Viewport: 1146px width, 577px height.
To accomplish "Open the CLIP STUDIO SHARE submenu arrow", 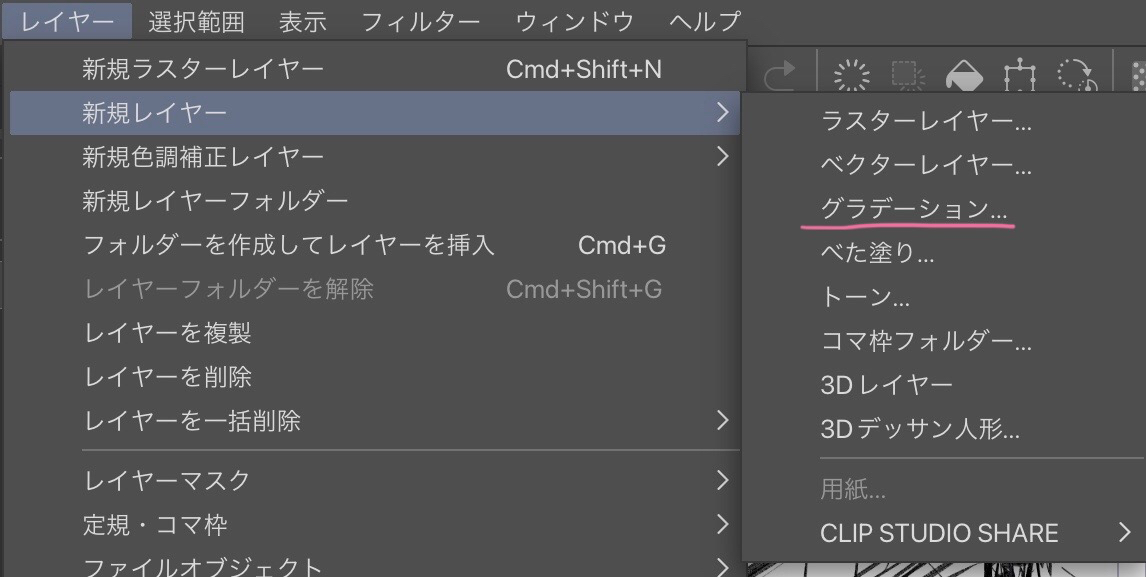I will [1124, 533].
